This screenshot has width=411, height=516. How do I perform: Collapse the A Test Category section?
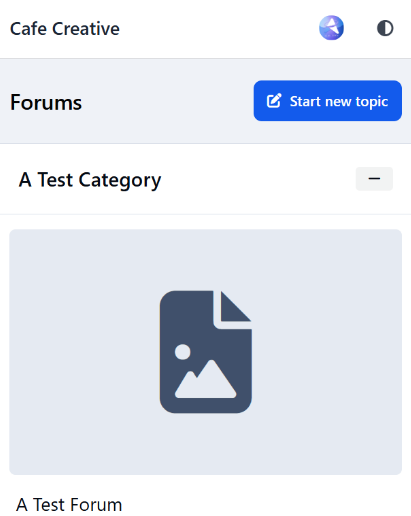click(374, 179)
